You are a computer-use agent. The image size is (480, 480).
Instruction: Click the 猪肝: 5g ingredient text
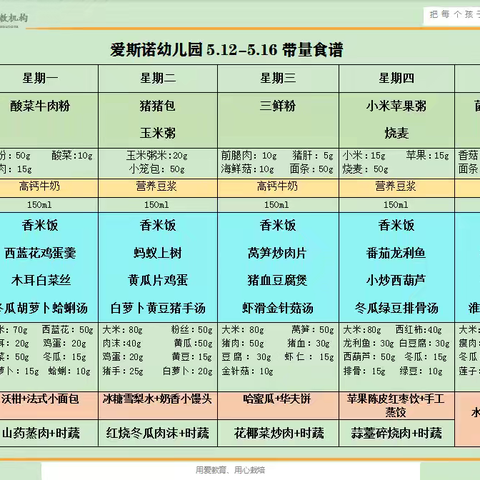313,156
